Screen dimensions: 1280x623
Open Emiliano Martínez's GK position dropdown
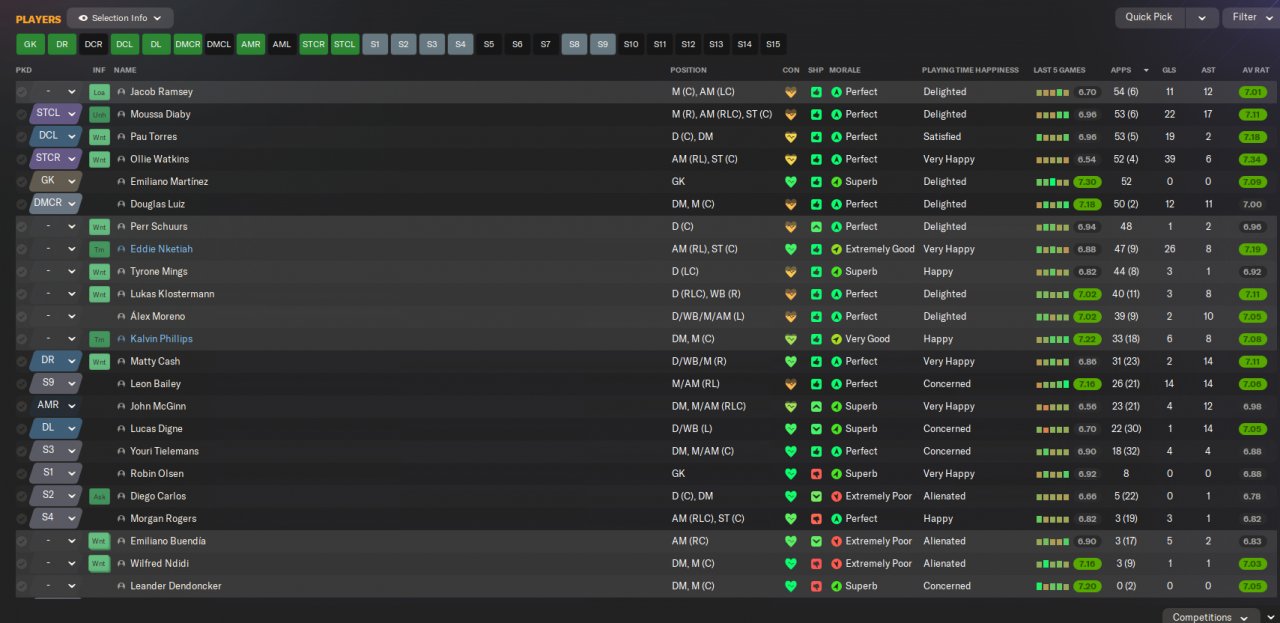click(x=56, y=182)
